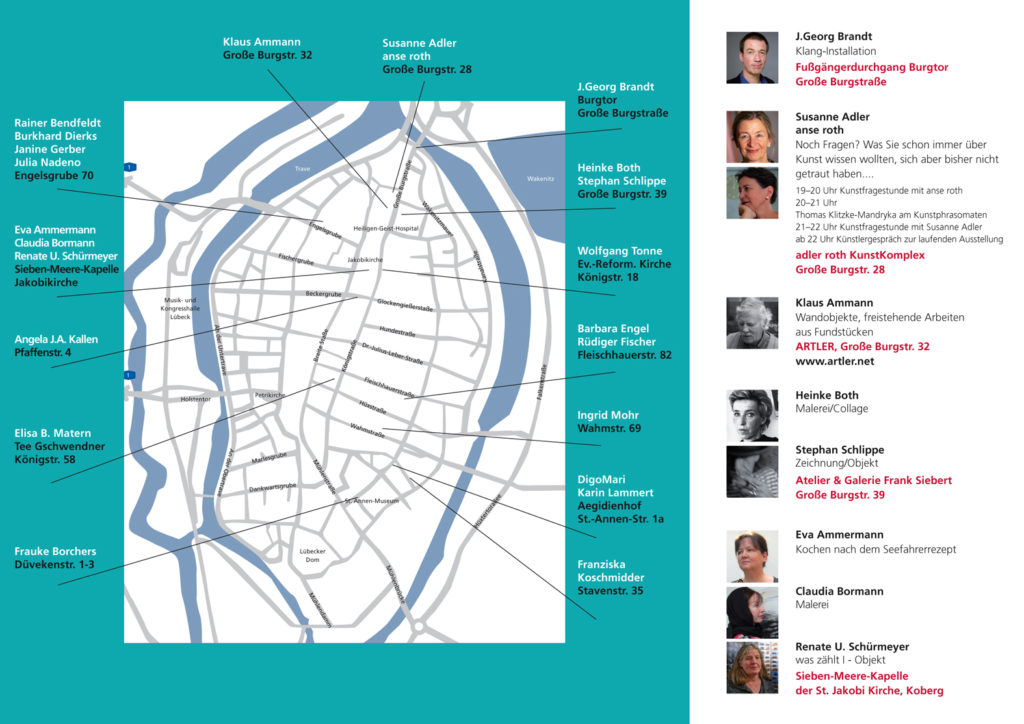The height and width of the screenshot is (724, 1024).
Task: Click the 'Hüxstraße' street label
Action: click(x=373, y=407)
